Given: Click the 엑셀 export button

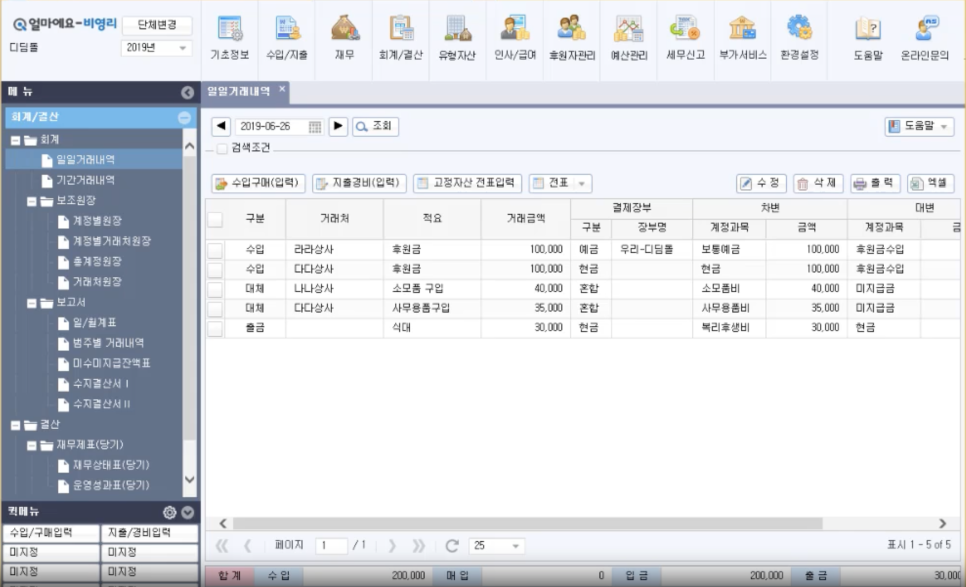Looking at the screenshot, I should click(930, 183).
